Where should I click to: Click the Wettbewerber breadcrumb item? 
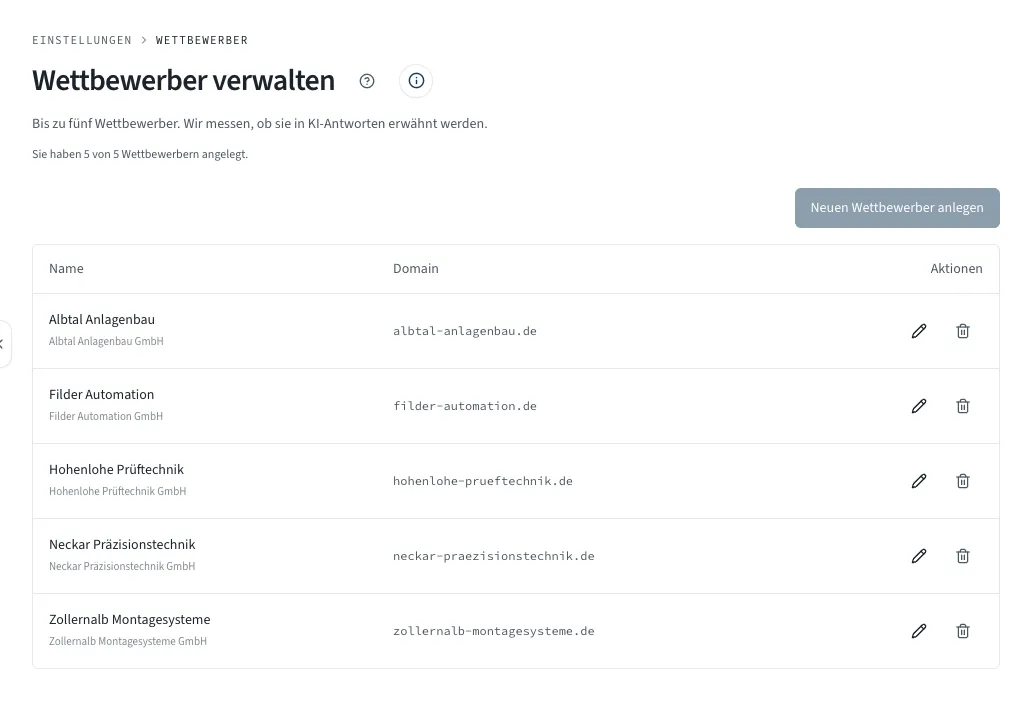[201, 40]
